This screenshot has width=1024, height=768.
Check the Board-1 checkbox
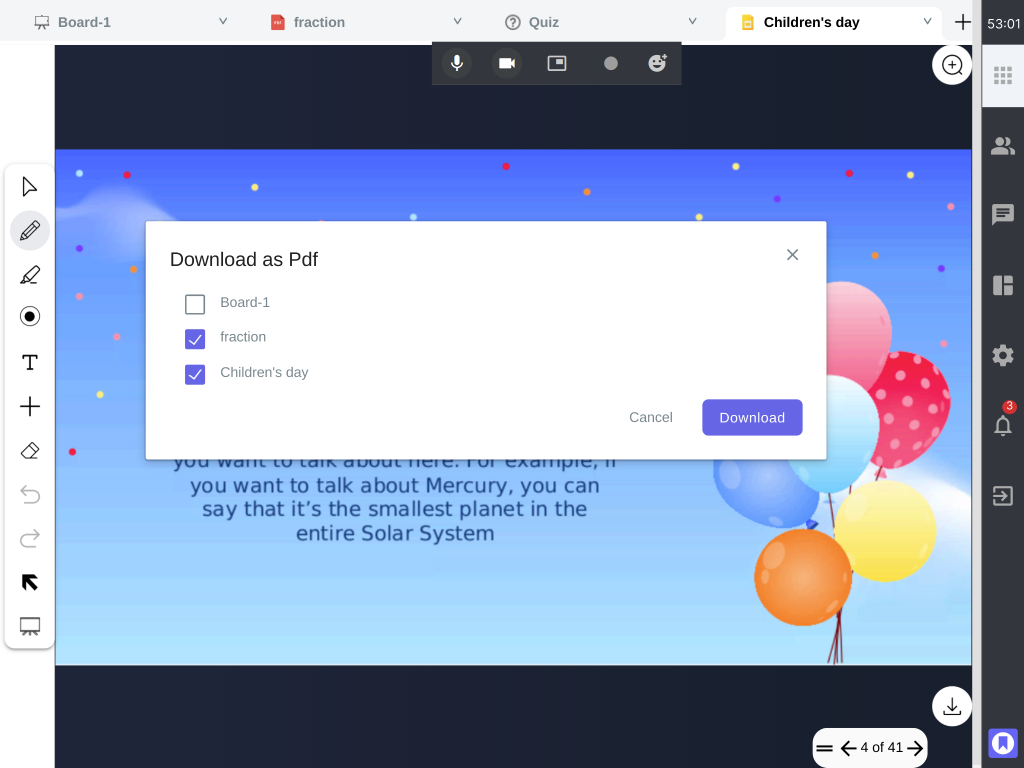[195, 304]
